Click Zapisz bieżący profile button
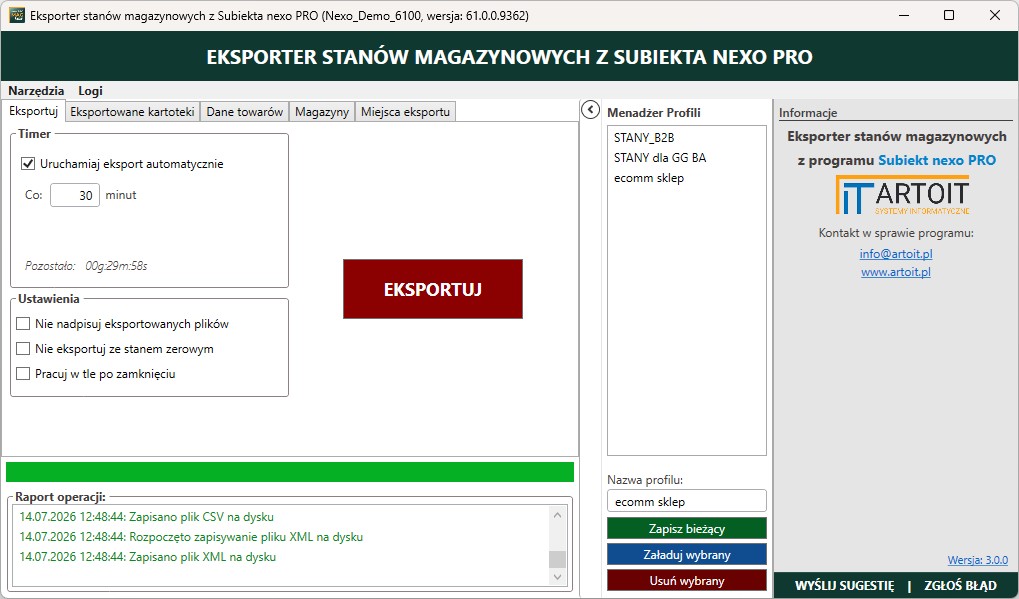This screenshot has width=1019, height=599. coord(687,528)
